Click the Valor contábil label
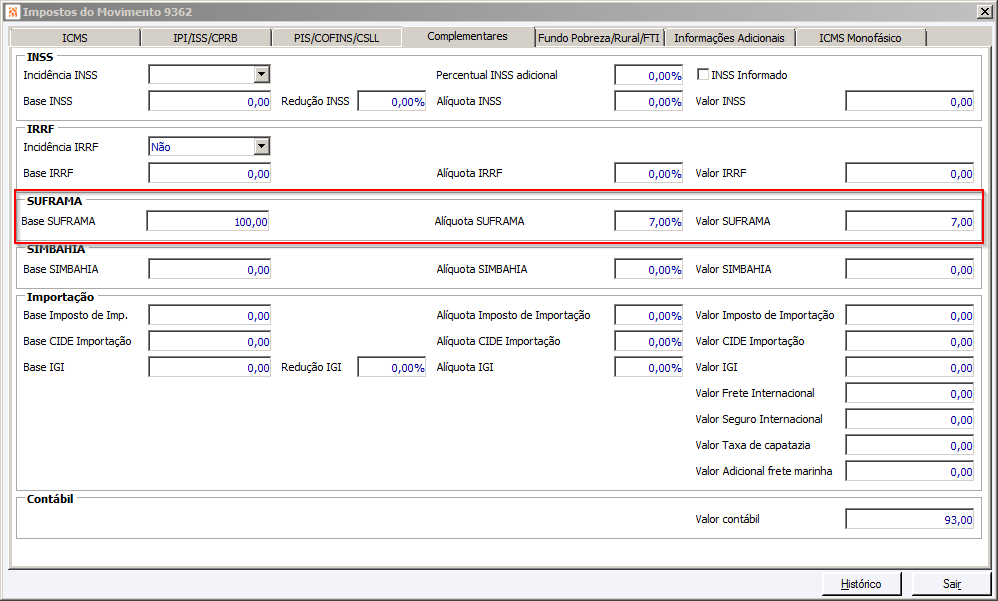Viewport: 998px width, 601px height. click(x=727, y=519)
